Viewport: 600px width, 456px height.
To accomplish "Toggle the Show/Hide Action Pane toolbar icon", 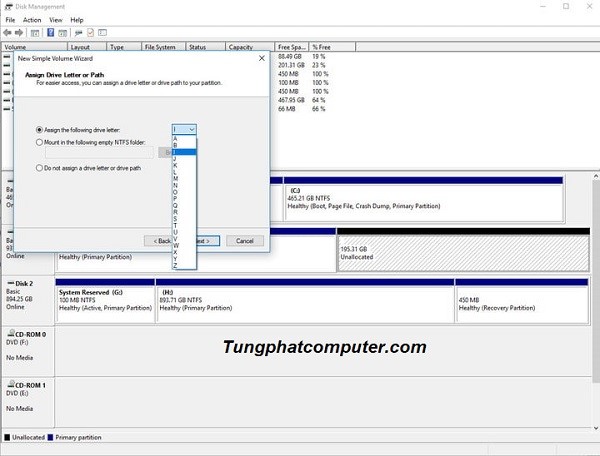I will coord(62,33).
